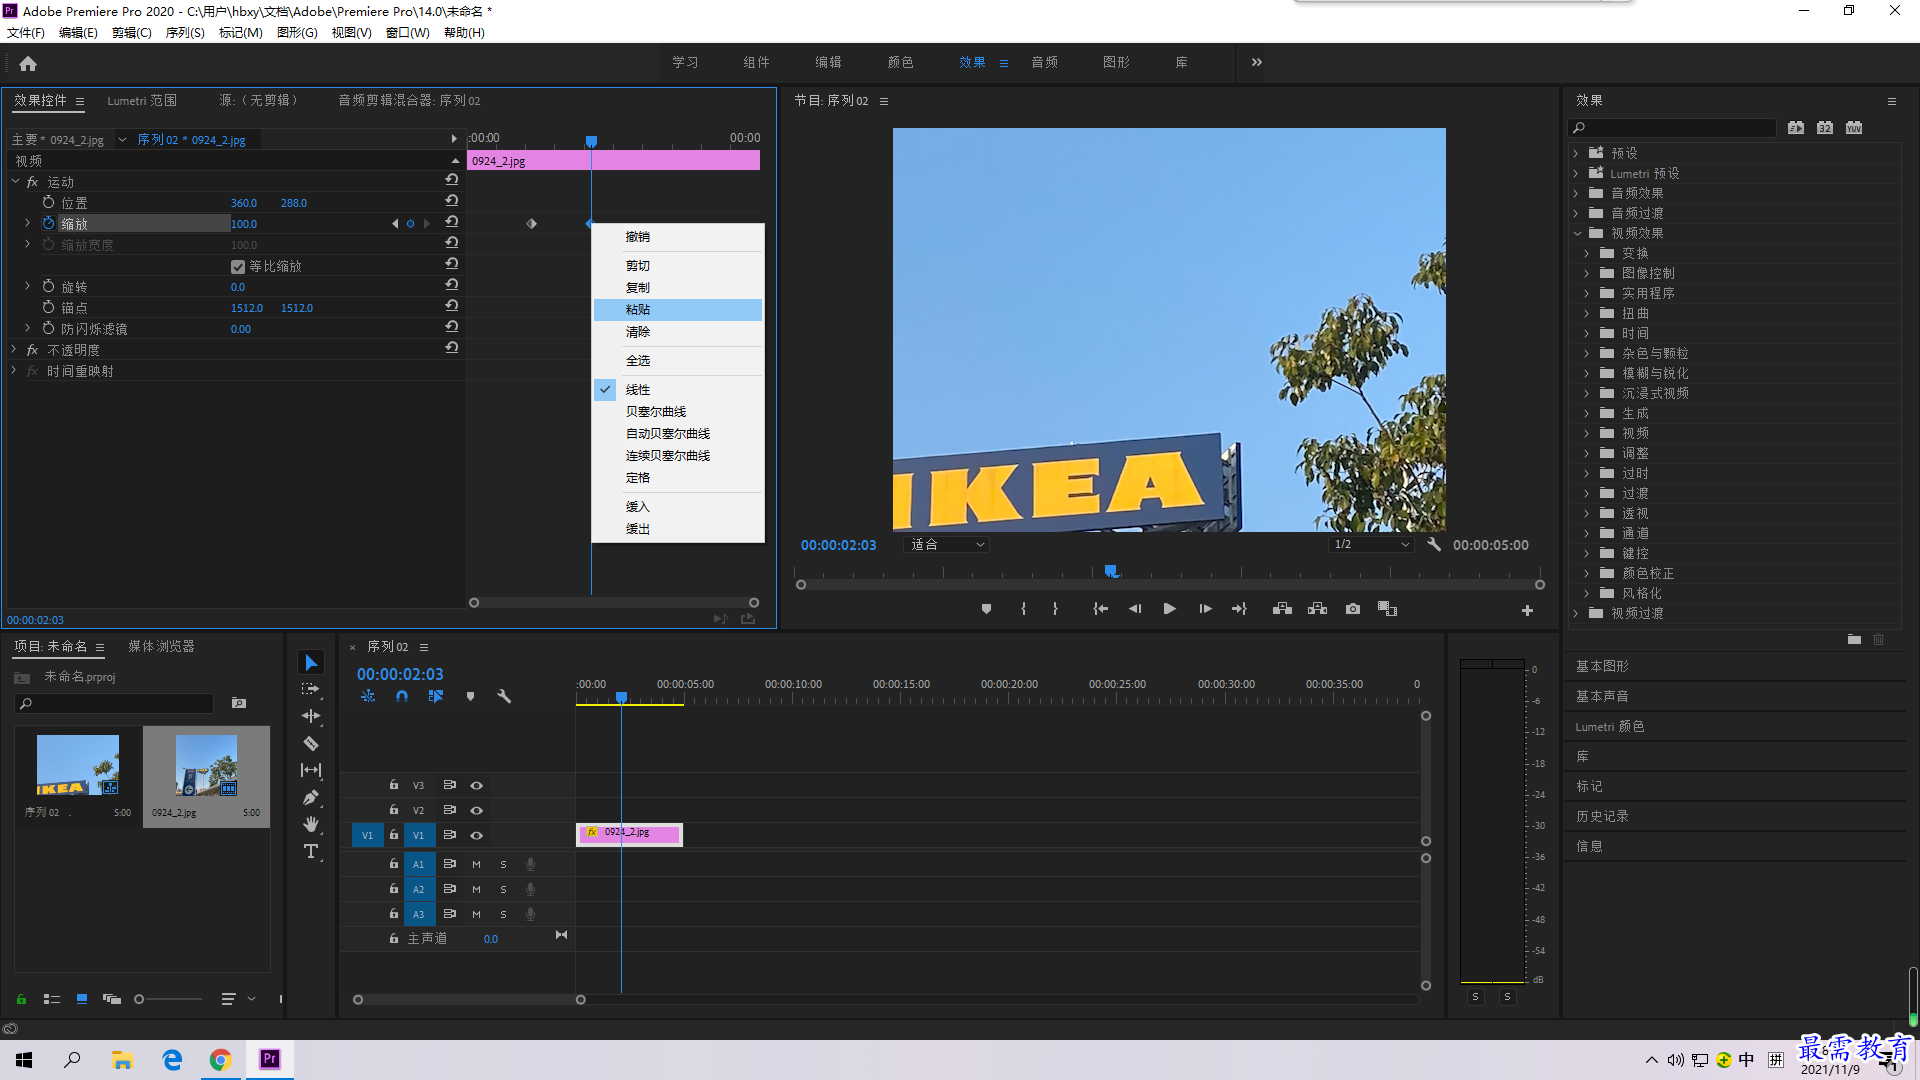Expand the Presets folder
1920x1080 pixels.
click(x=1575, y=153)
